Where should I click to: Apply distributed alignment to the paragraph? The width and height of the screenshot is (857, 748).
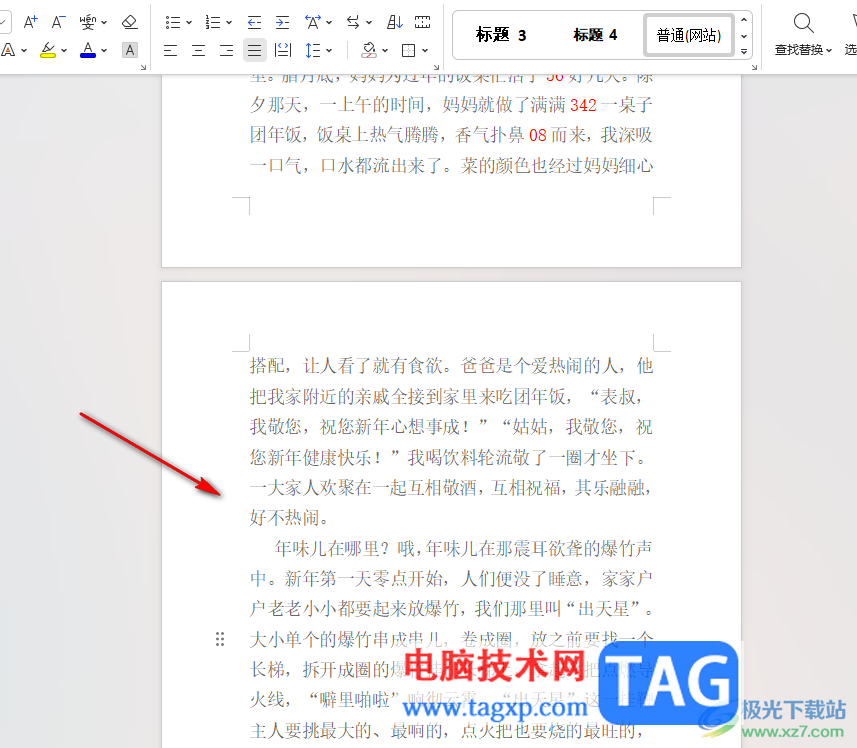[283, 50]
